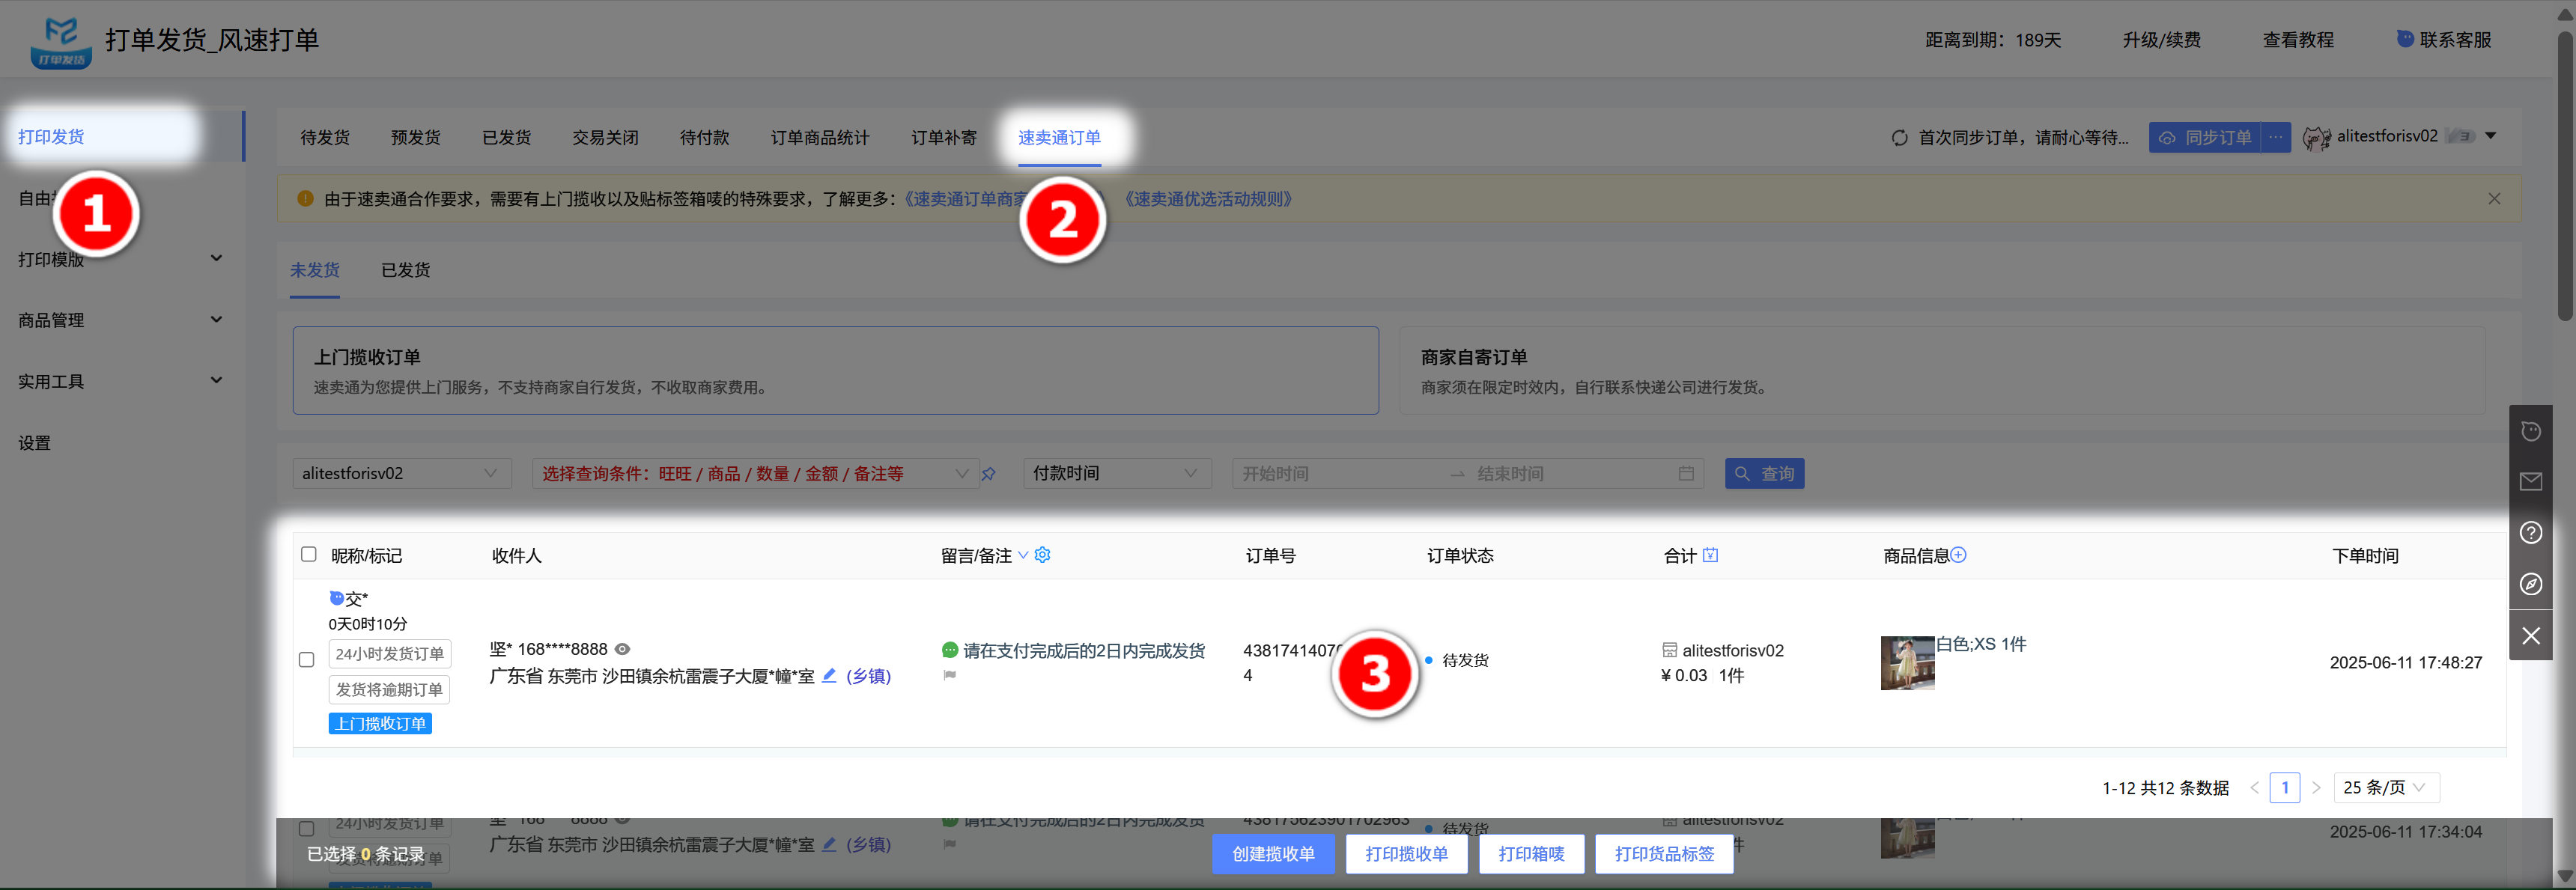Viewport: 2576px width, 890px height.
Task: Open the calendar date picker icon
Action: [x=1686, y=474]
